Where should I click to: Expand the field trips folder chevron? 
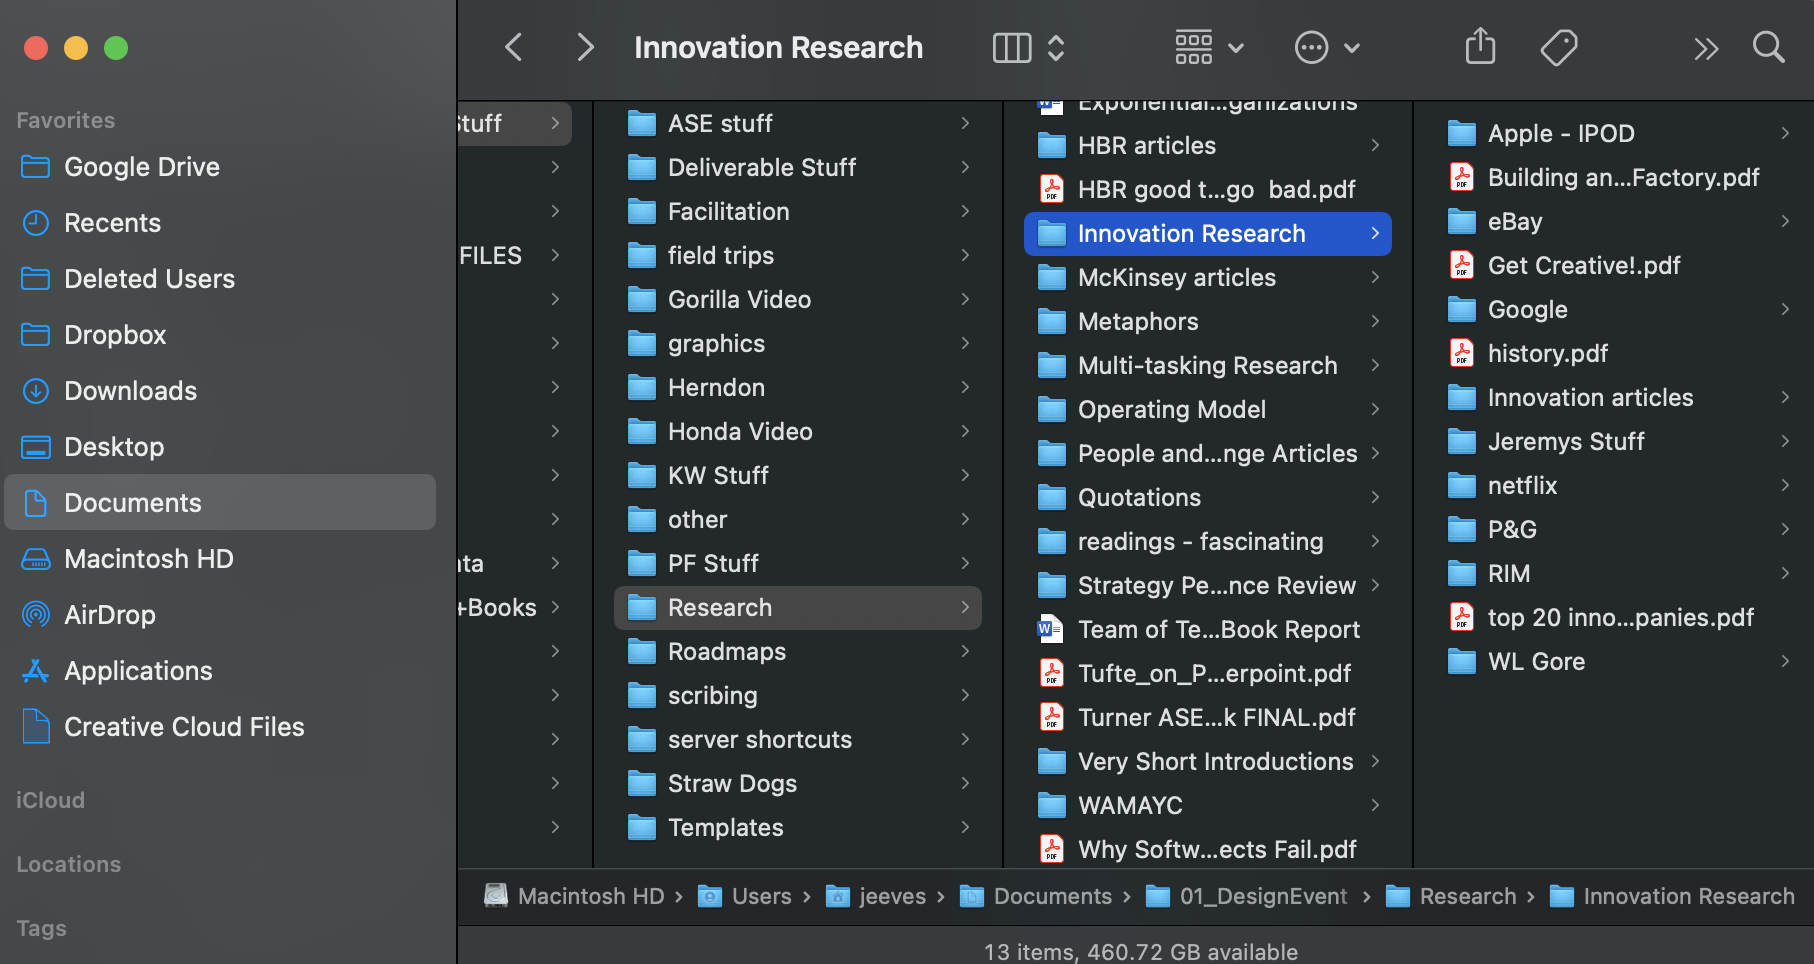click(x=965, y=255)
